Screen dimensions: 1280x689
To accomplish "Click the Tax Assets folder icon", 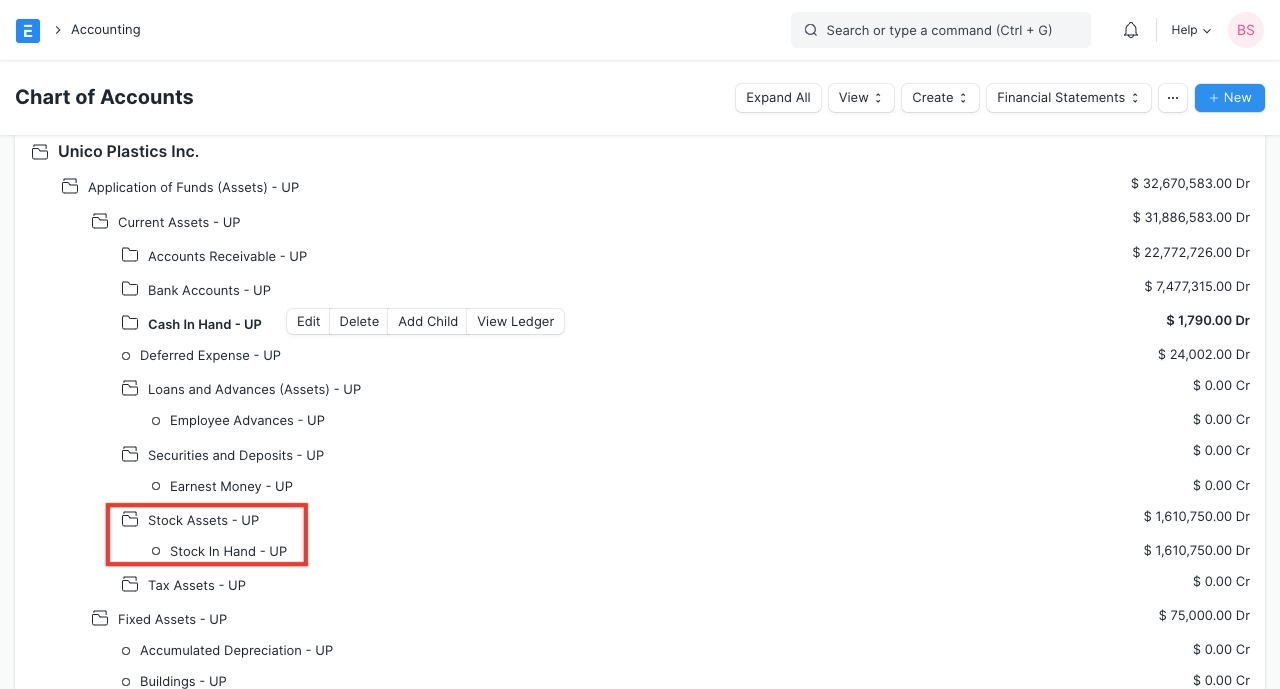I will coord(130,585).
